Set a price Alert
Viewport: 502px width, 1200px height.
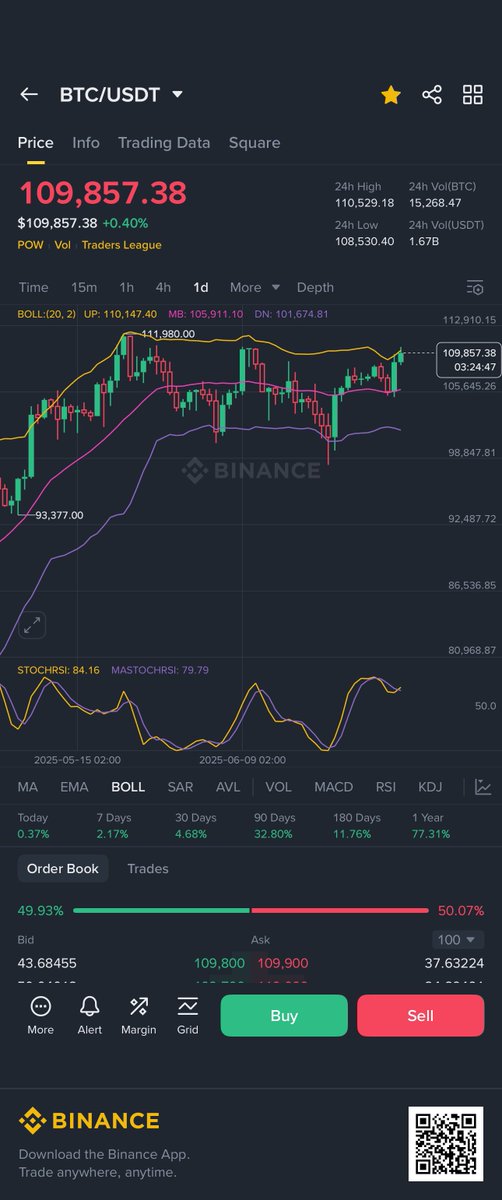[90, 1015]
